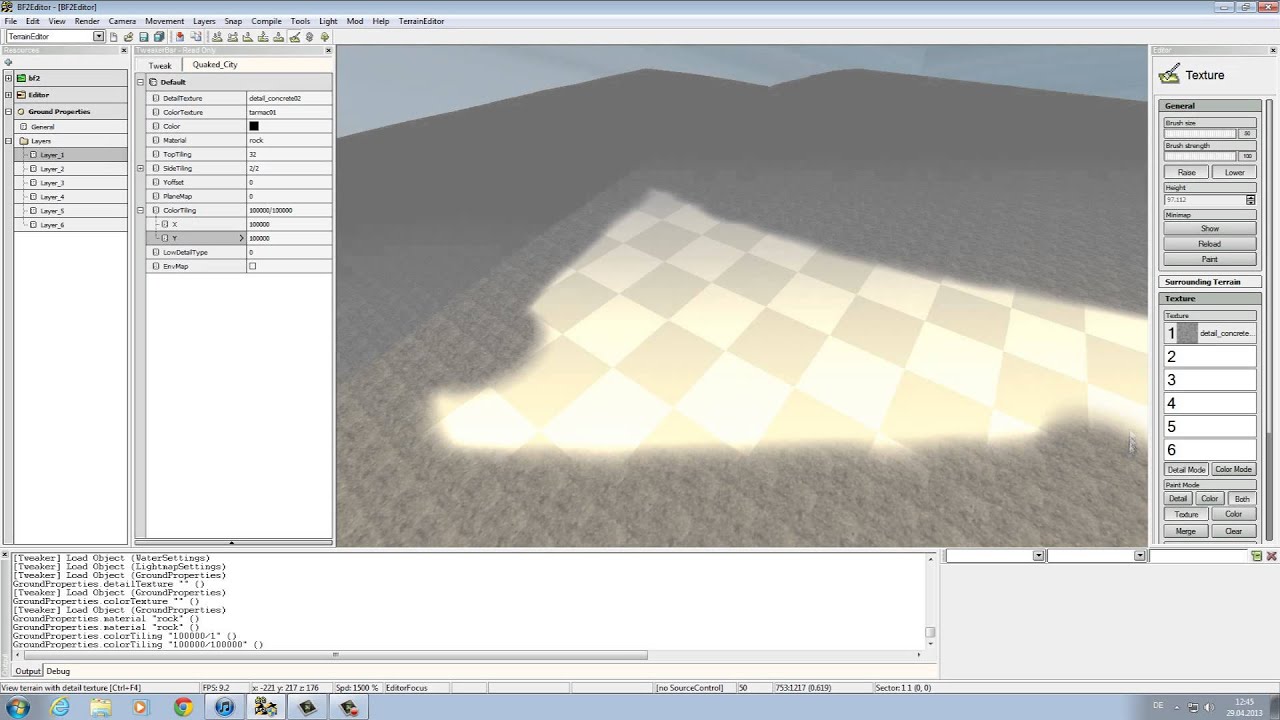Close the TweakerBar panel
This screenshot has width=1280, height=720.
tap(328, 50)
